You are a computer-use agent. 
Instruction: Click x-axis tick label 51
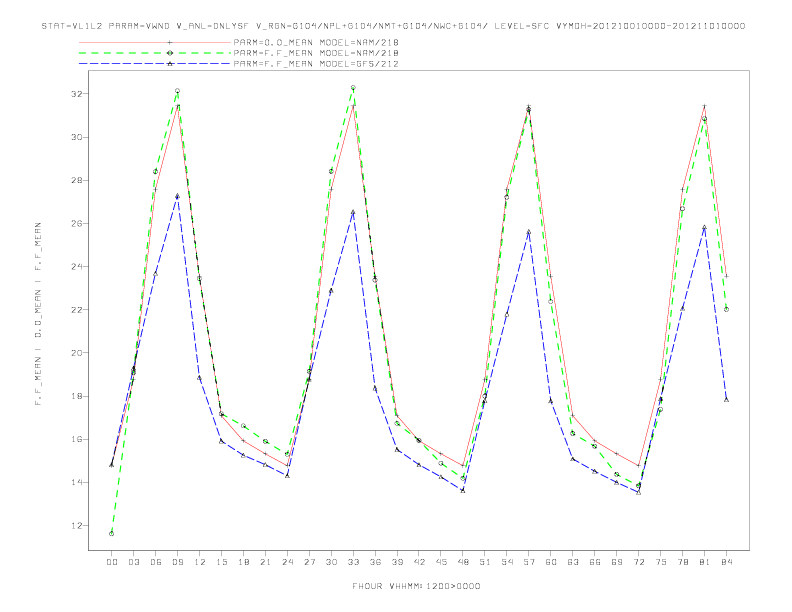[485, 562]
